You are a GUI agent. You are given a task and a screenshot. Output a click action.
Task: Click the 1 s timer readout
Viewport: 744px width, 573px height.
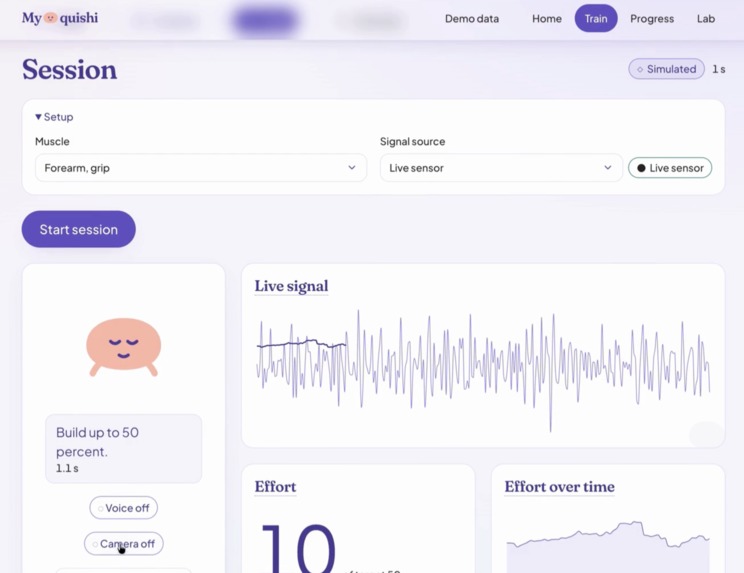pos(718,69)
